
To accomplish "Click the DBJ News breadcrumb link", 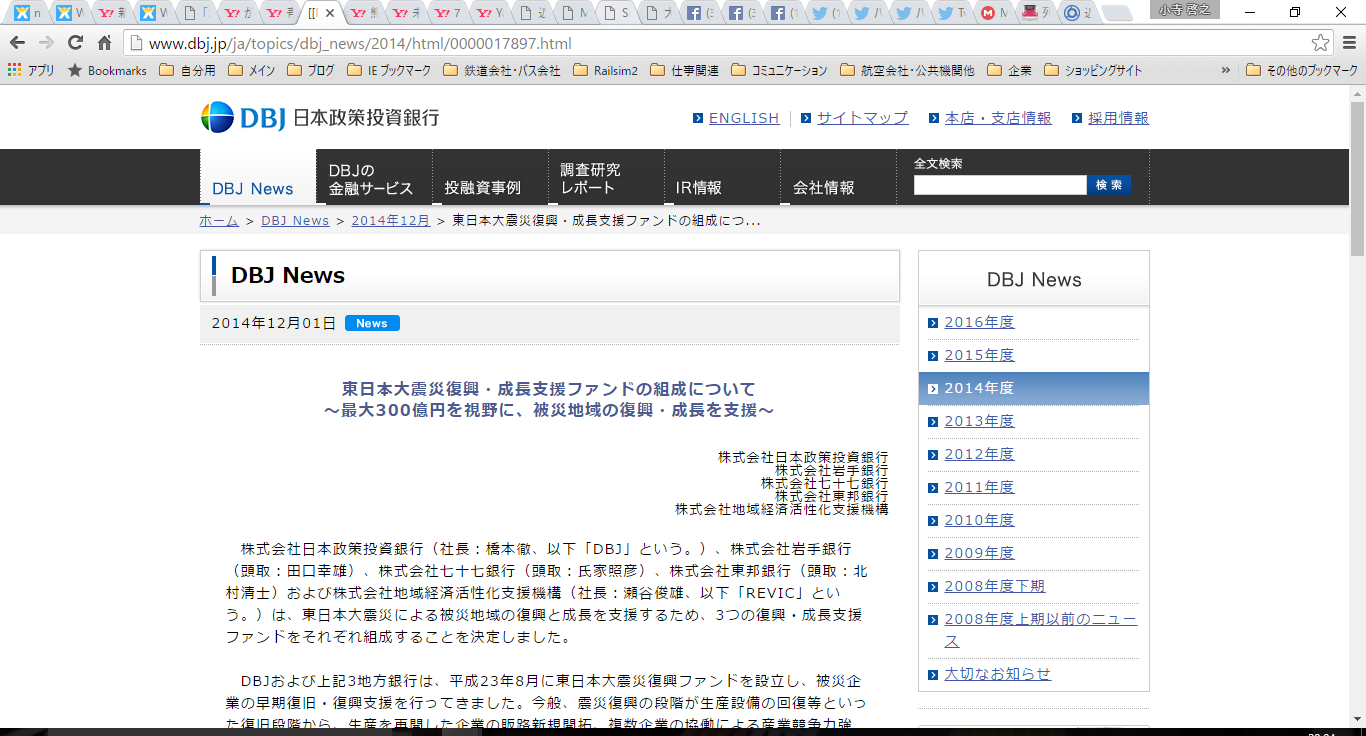I will pos(295,220).
